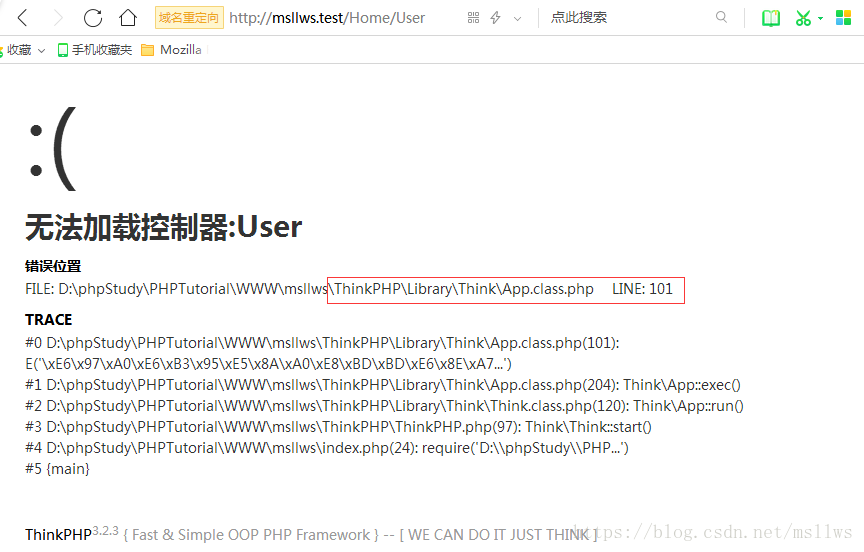Expand the screenshot tool dropdown arrow
This screenshot has width=864, height=552.
(x=820, y=18)
